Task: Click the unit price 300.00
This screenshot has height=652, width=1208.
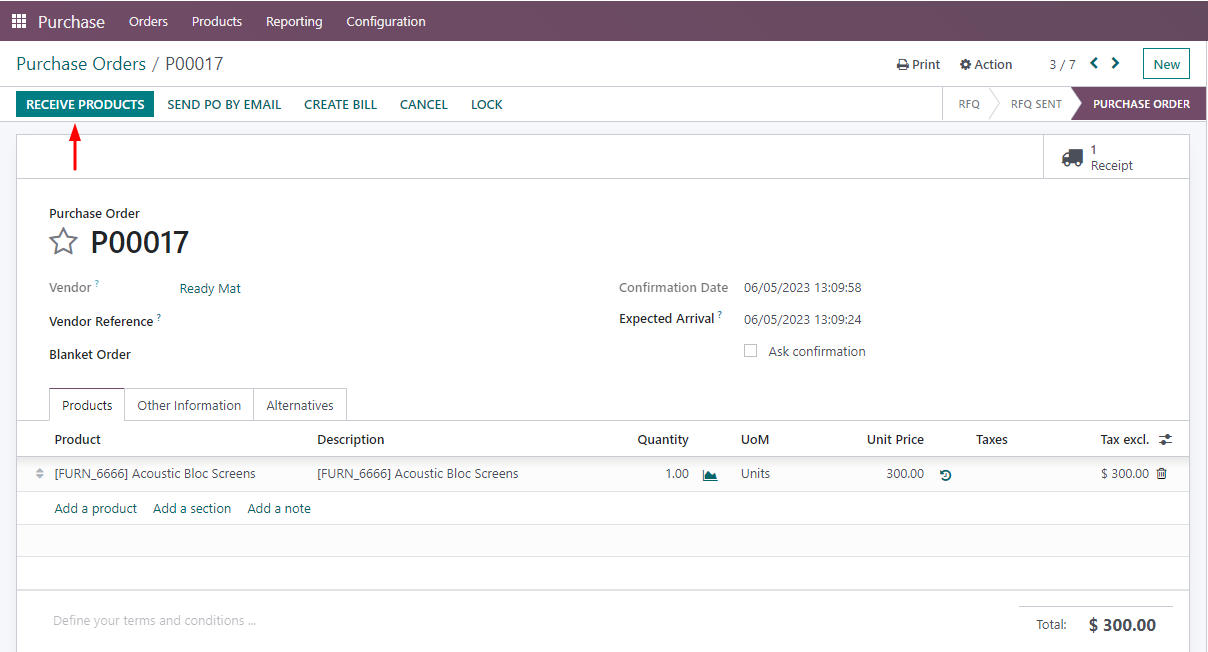Action: tap(905, 474)
